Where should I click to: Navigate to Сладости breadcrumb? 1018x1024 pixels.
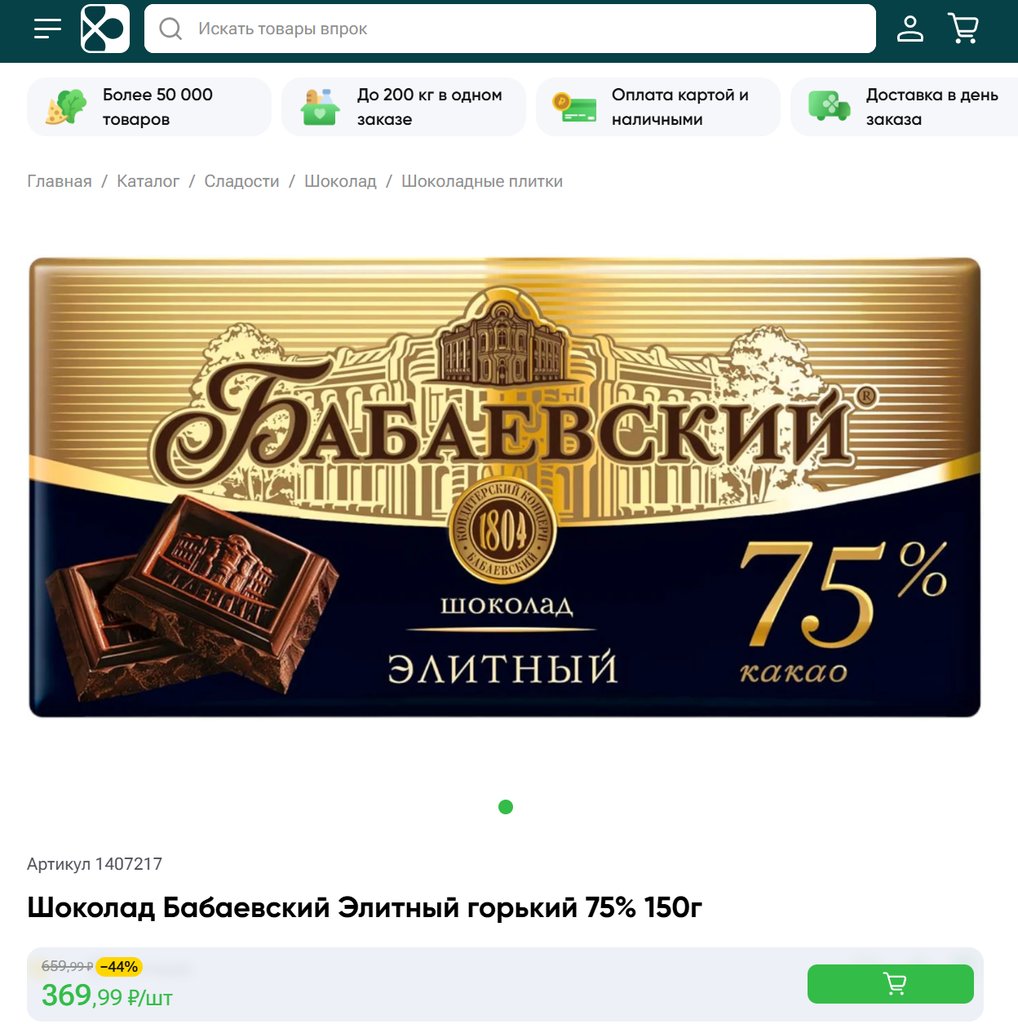click(x=242, y=182)
